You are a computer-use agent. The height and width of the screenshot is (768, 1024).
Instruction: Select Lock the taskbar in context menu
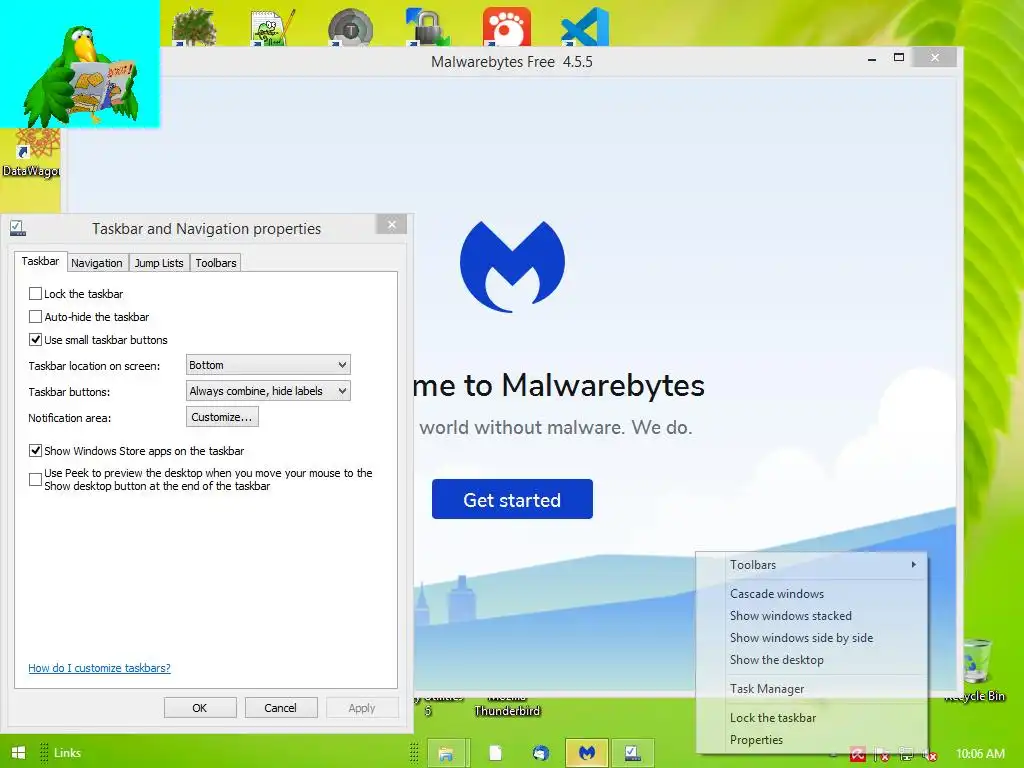pyautogui.click(x=812, y=718)
